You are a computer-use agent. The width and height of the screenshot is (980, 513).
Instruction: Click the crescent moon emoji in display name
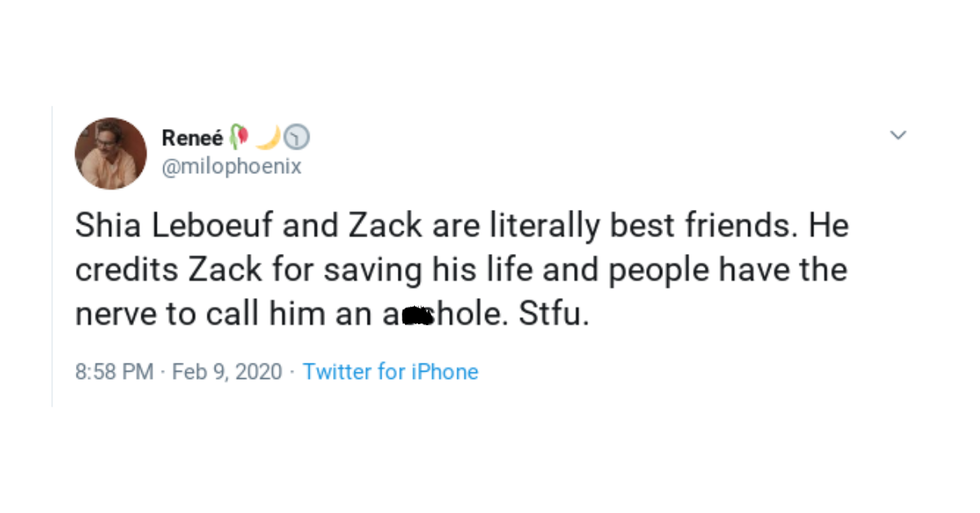pyautogui.click(x=268, y=137)
